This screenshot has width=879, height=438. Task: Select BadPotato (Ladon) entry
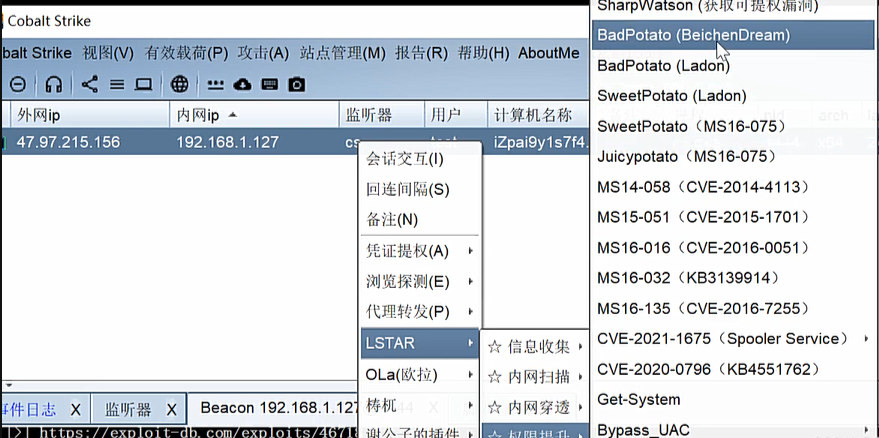pyautogui.click(x=734, y=66)
